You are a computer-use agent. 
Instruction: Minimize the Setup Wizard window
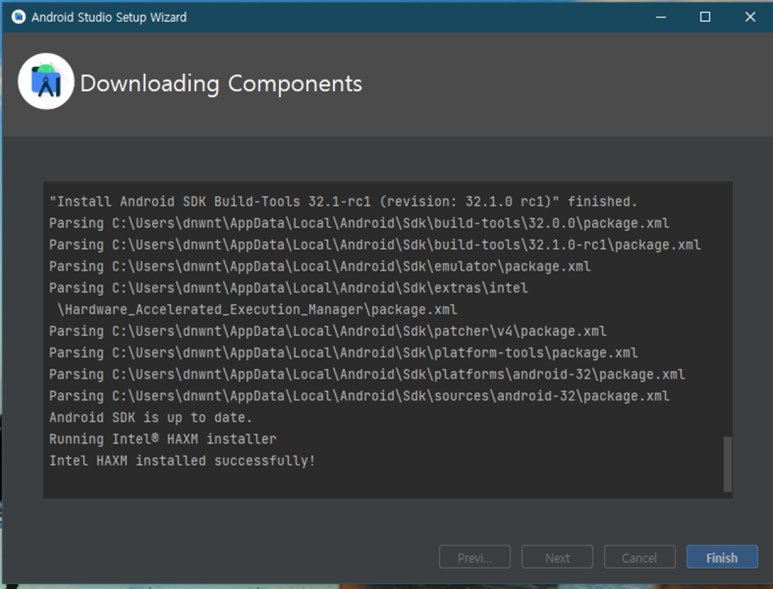point(661,17)
